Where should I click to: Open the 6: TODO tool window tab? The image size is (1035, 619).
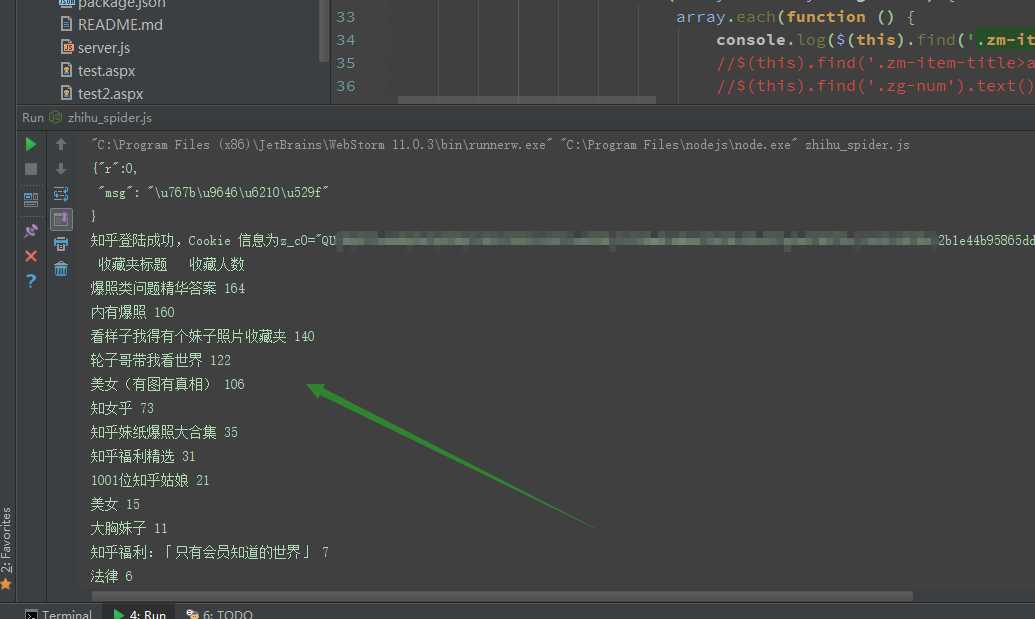coord(219,614)
